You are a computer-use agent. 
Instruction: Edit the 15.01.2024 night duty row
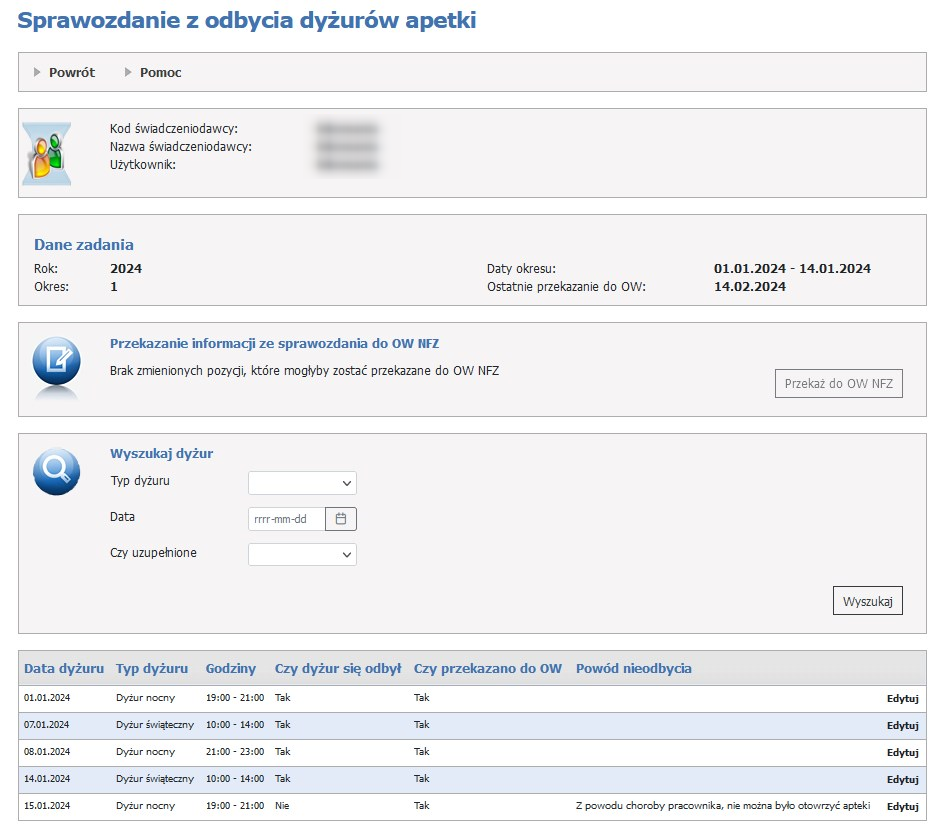click(902, 806)
